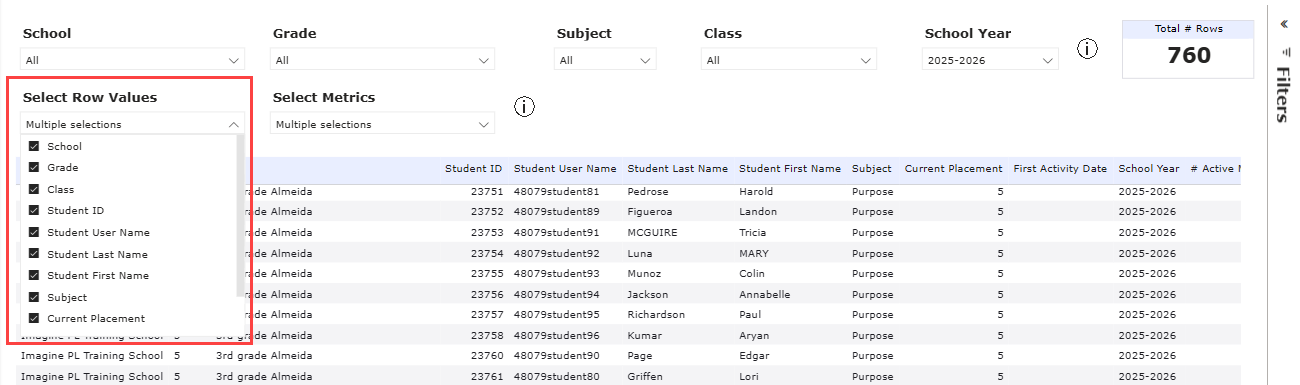Image resolution: width=1300 pixels, height=385 pixels.
Task: Click the vertical Filters pane label
Action: pyautogui.click(x=1284, y=94)
